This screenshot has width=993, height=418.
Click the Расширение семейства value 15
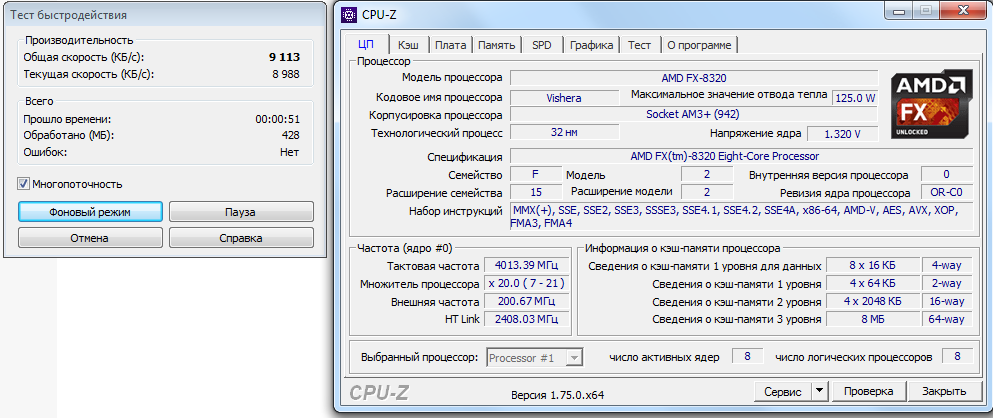(536, 193)
